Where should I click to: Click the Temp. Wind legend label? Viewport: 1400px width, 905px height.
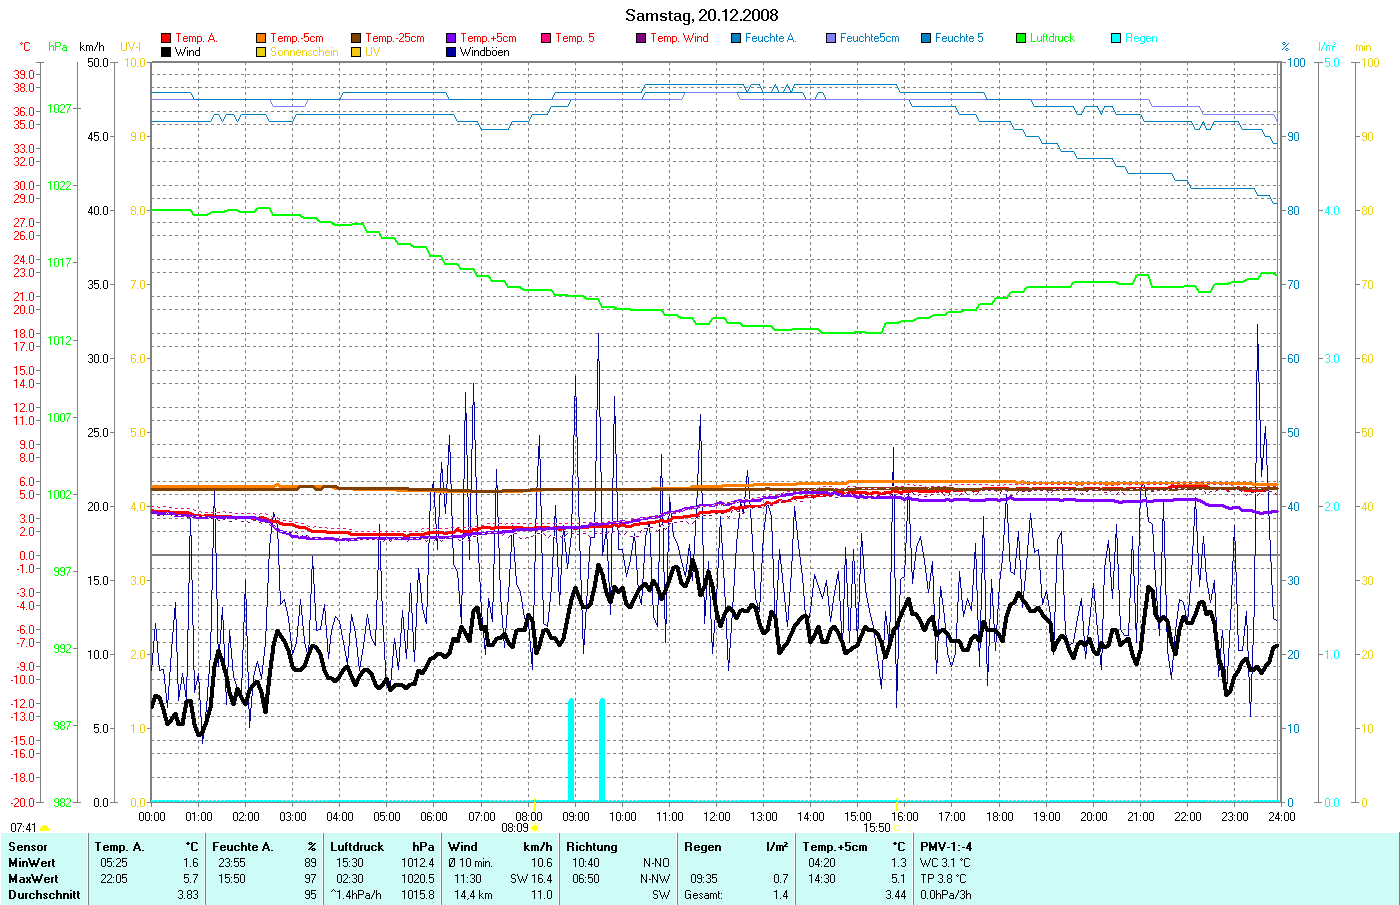679,38
